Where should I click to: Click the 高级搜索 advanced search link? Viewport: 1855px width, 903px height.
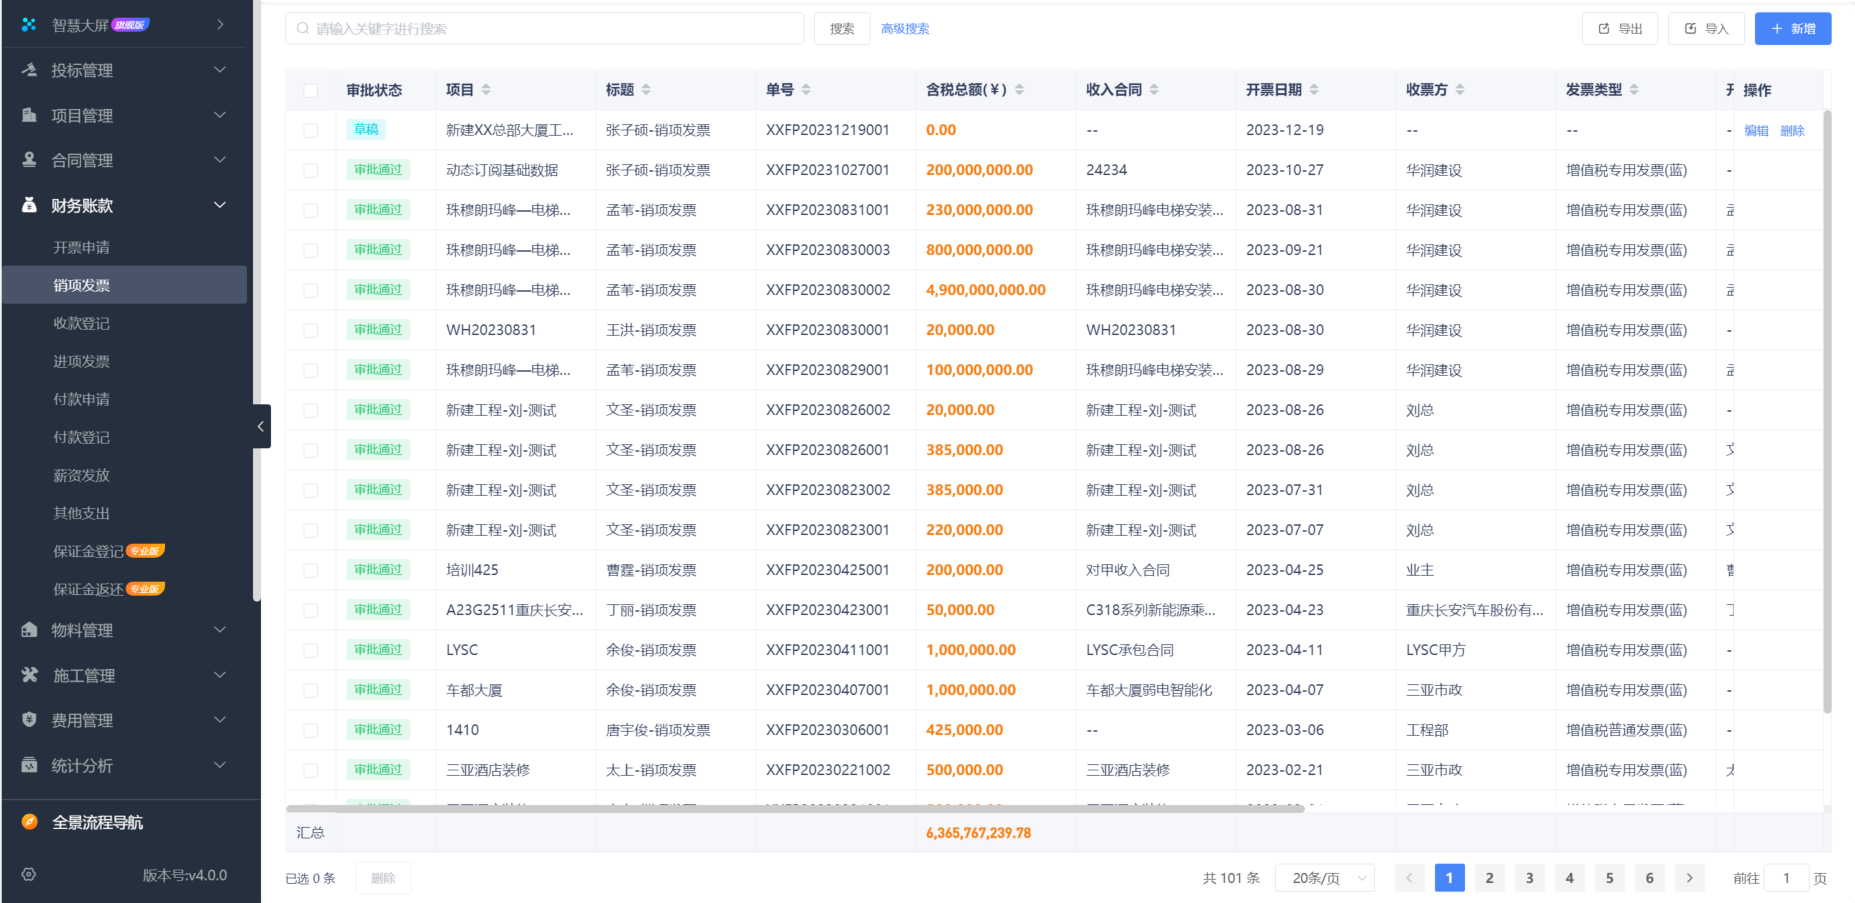[x=905, y=28]
